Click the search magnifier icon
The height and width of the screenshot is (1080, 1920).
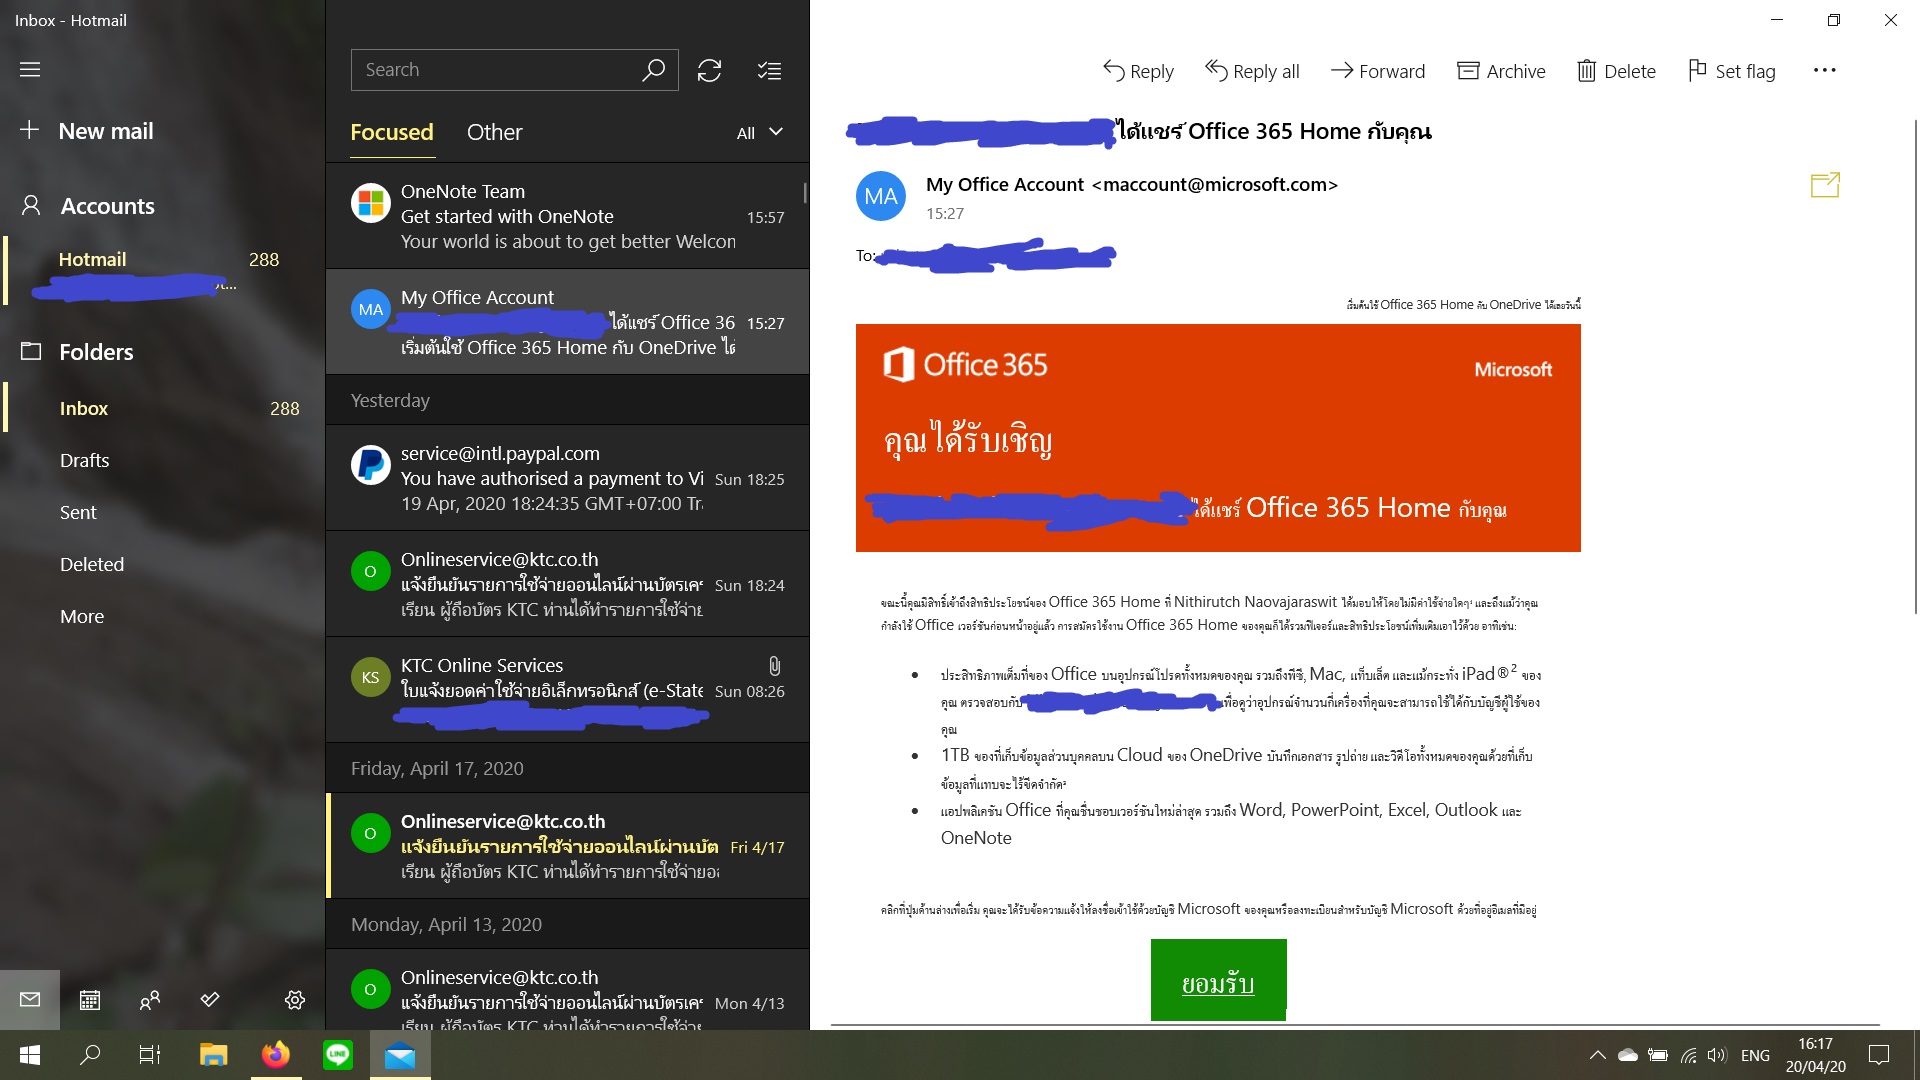pyautogui.click(x=653, y=70)
